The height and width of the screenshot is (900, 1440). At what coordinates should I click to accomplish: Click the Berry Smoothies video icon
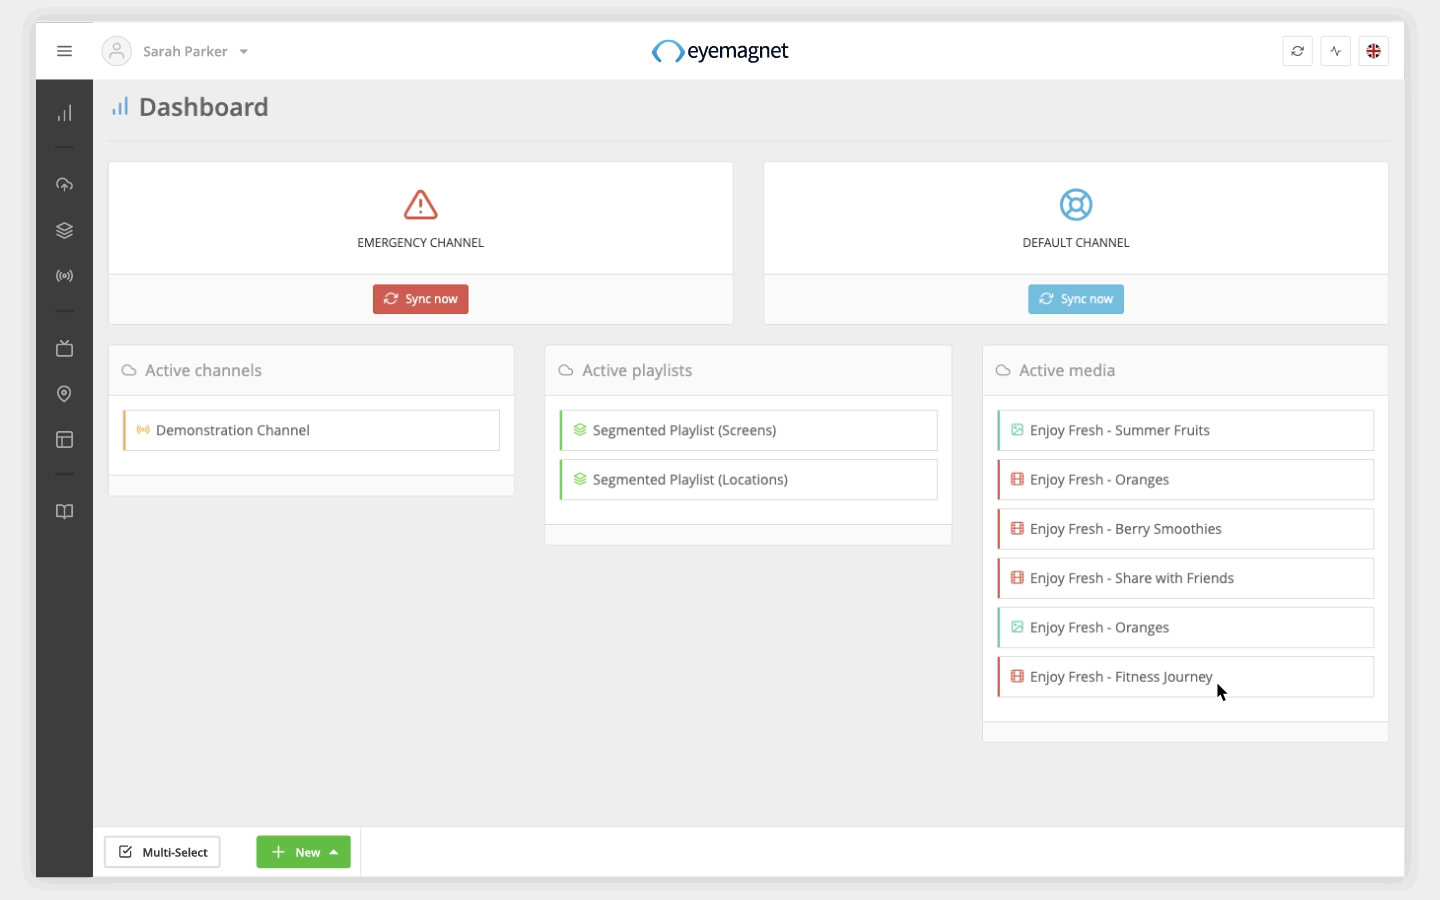(x=1017, y=528)
